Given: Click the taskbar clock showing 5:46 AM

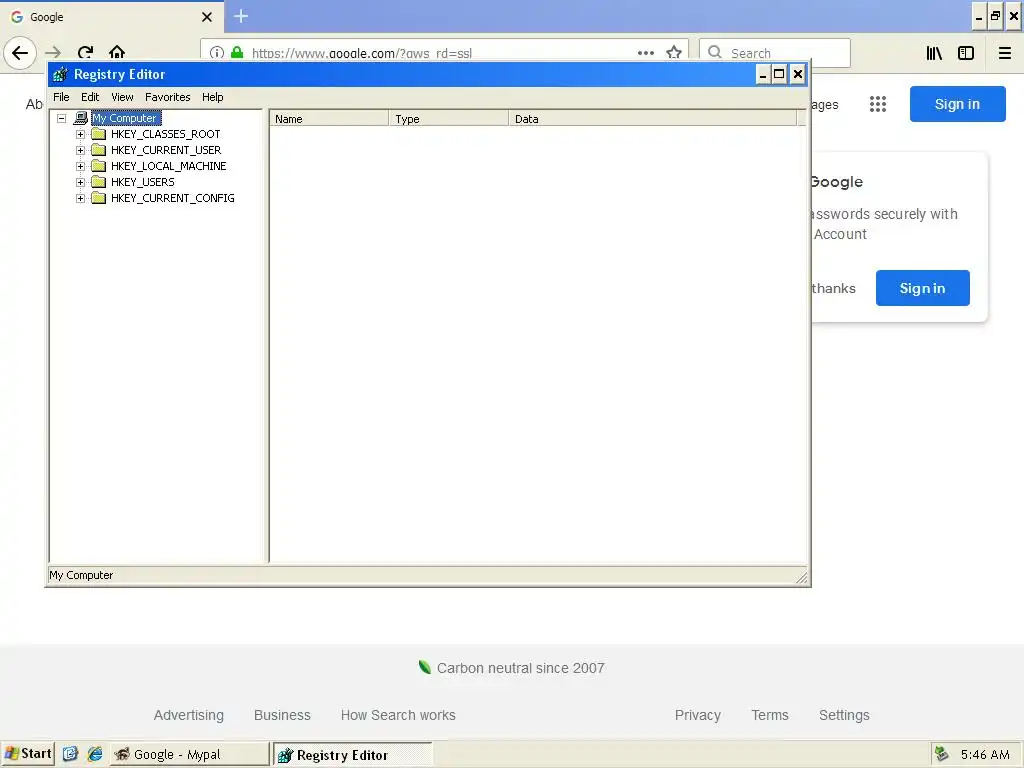Looking at the screenshot, I should [985, 755].
